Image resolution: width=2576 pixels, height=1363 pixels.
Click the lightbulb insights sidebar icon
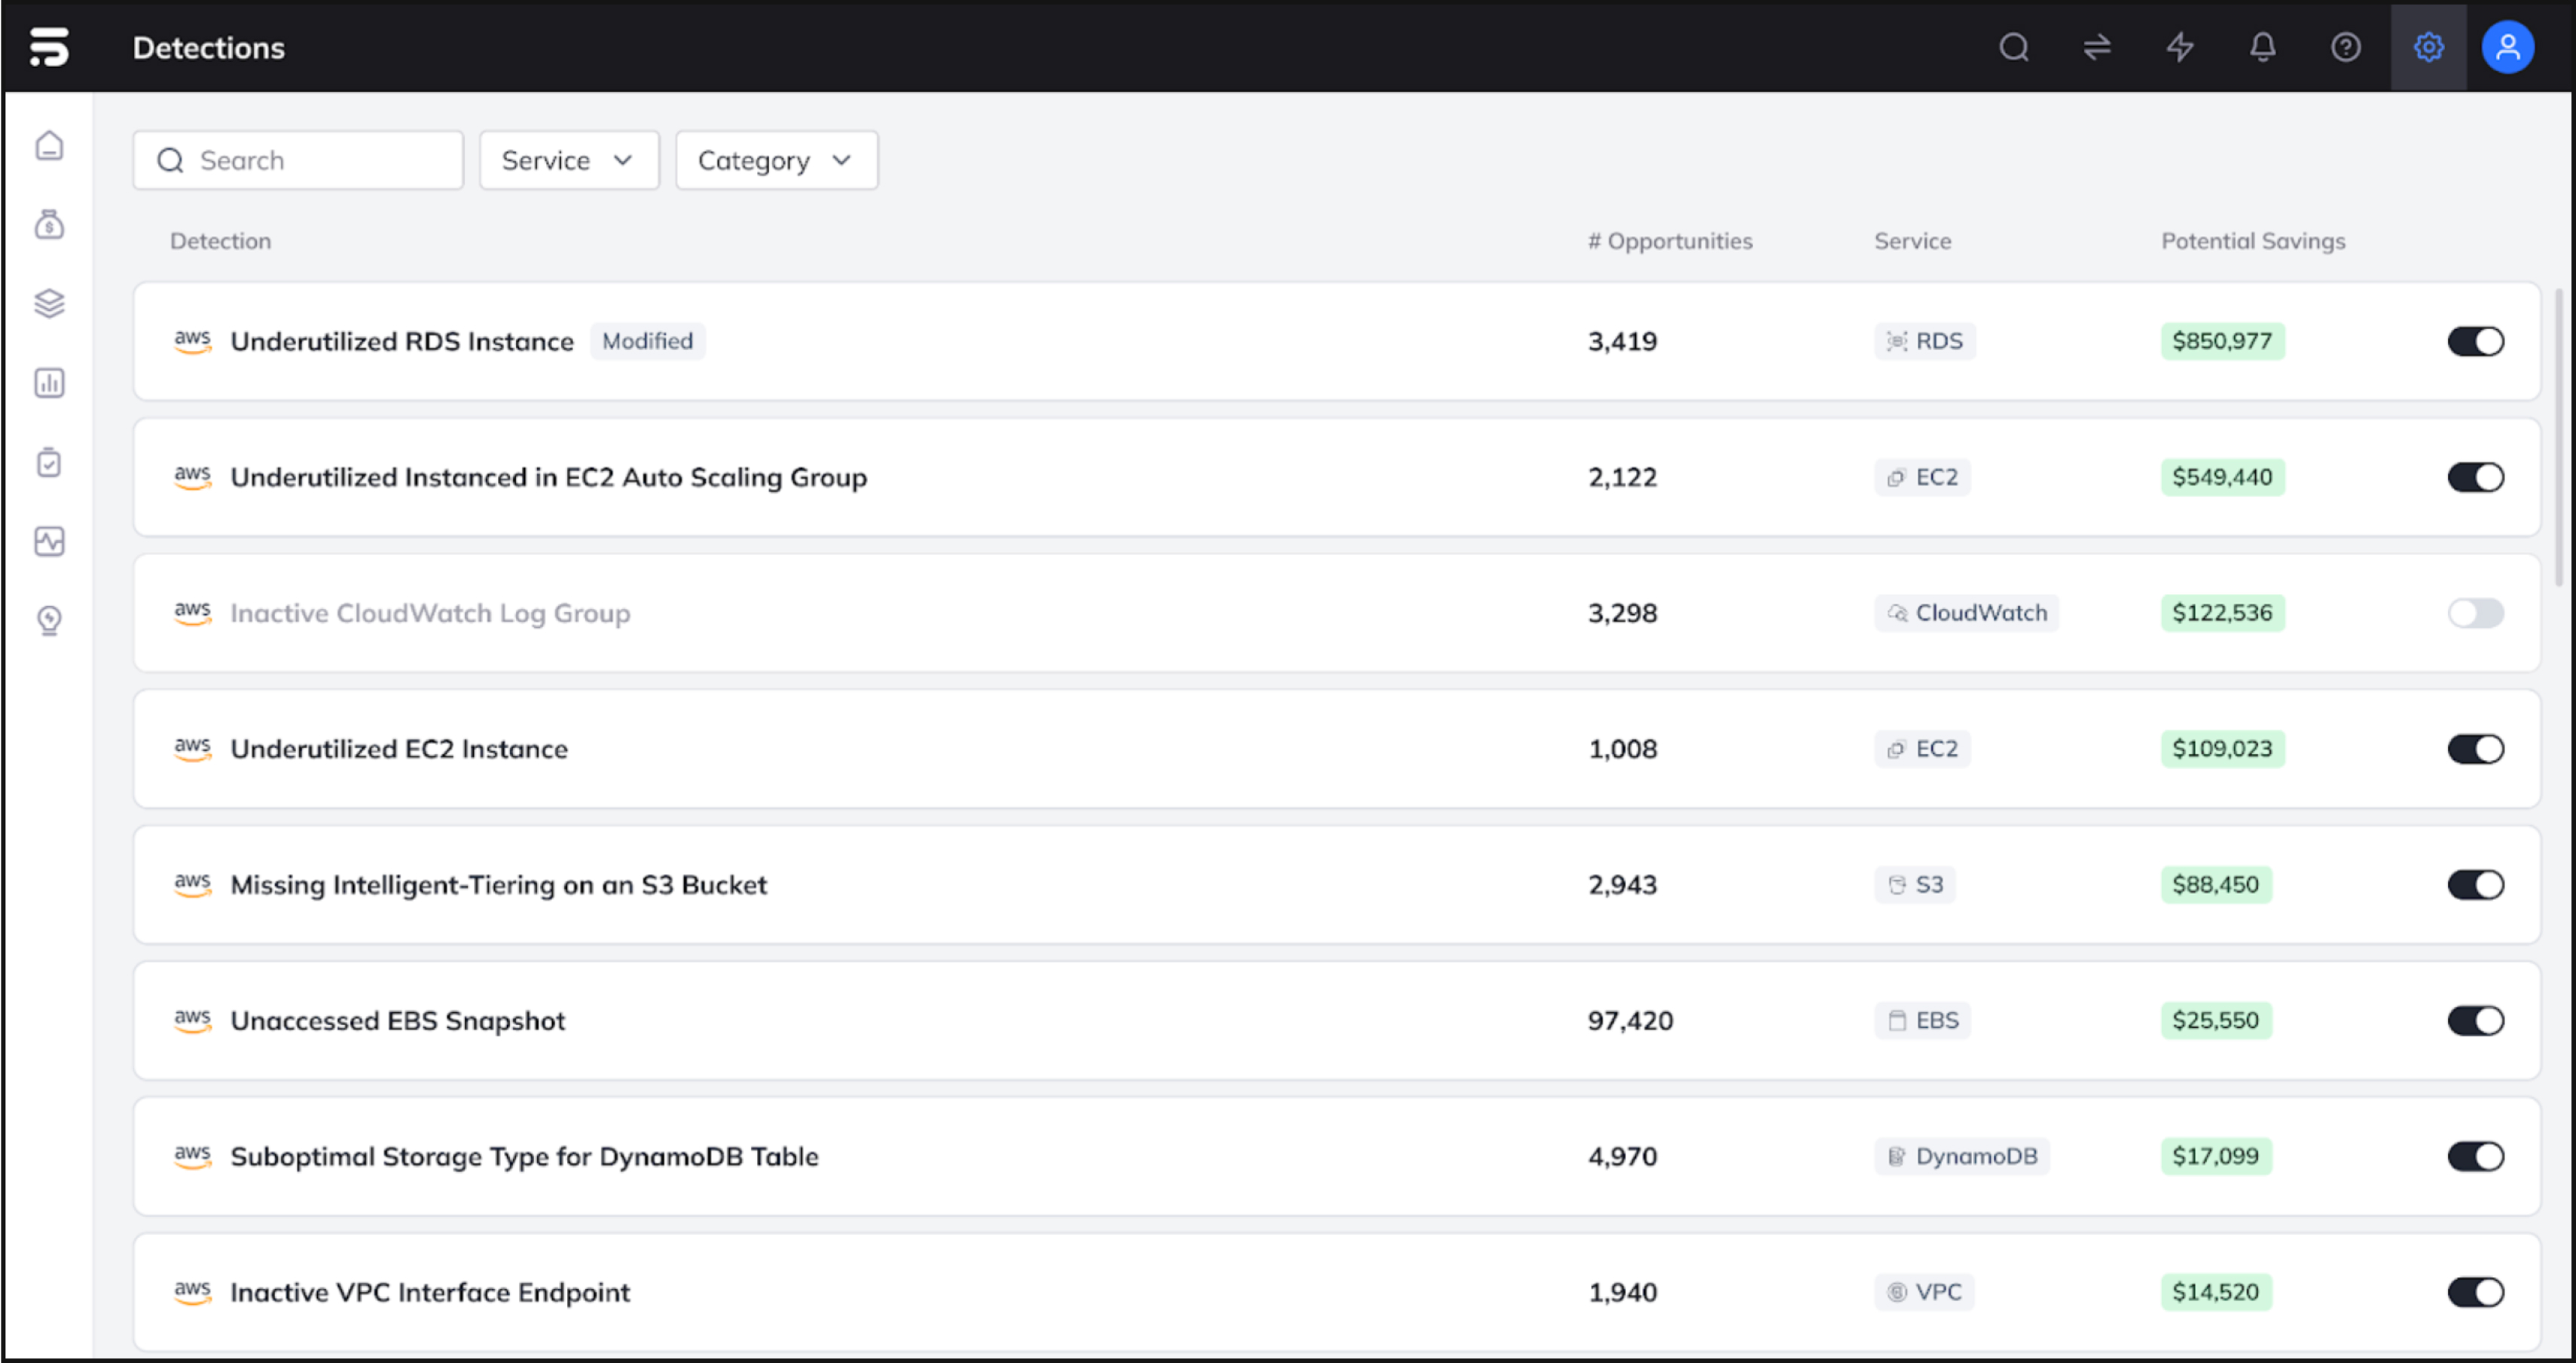click(x=49, y=620)
